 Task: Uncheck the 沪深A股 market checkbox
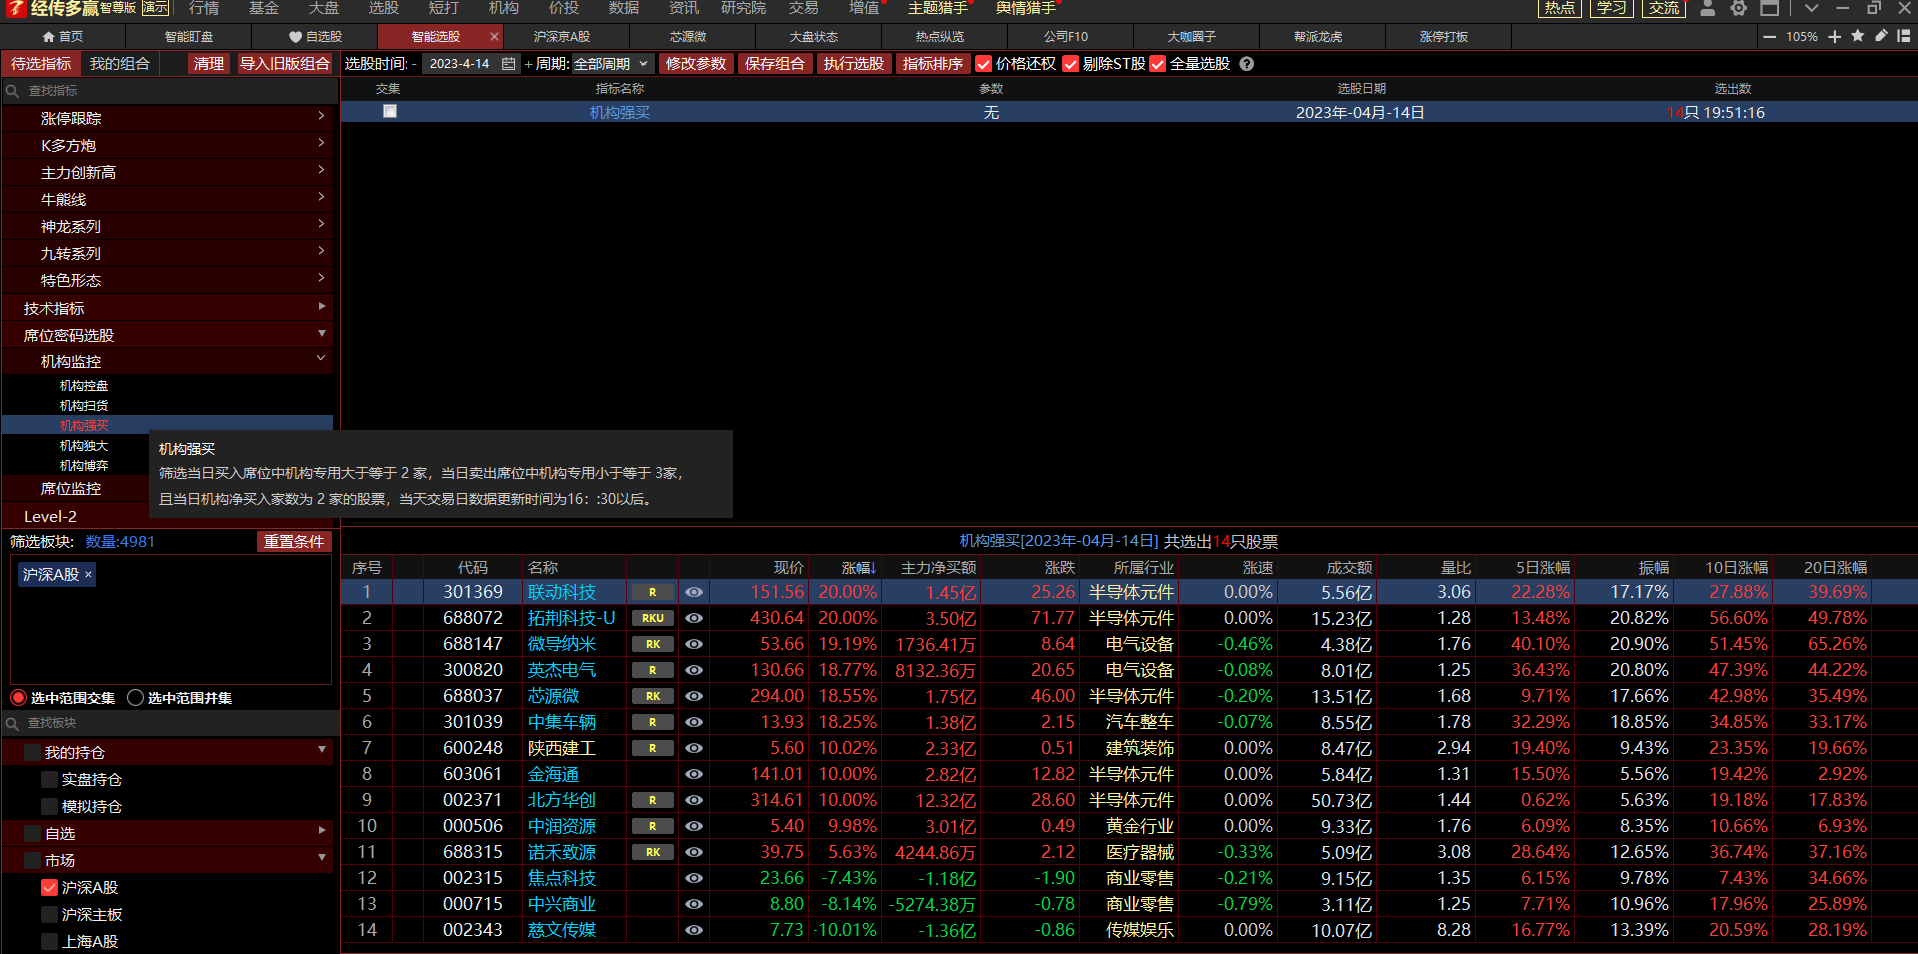[x=49, y=888]
